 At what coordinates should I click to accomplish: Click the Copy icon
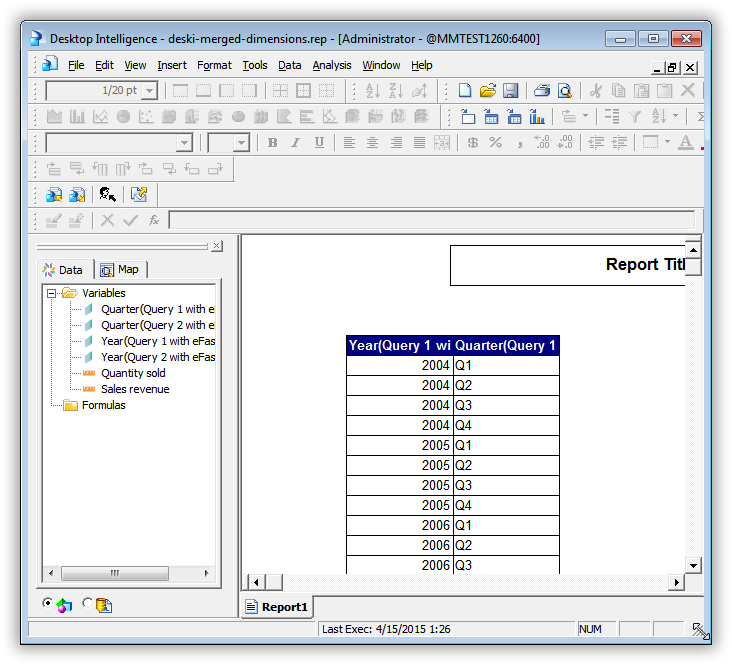click(x=619, y=90)
